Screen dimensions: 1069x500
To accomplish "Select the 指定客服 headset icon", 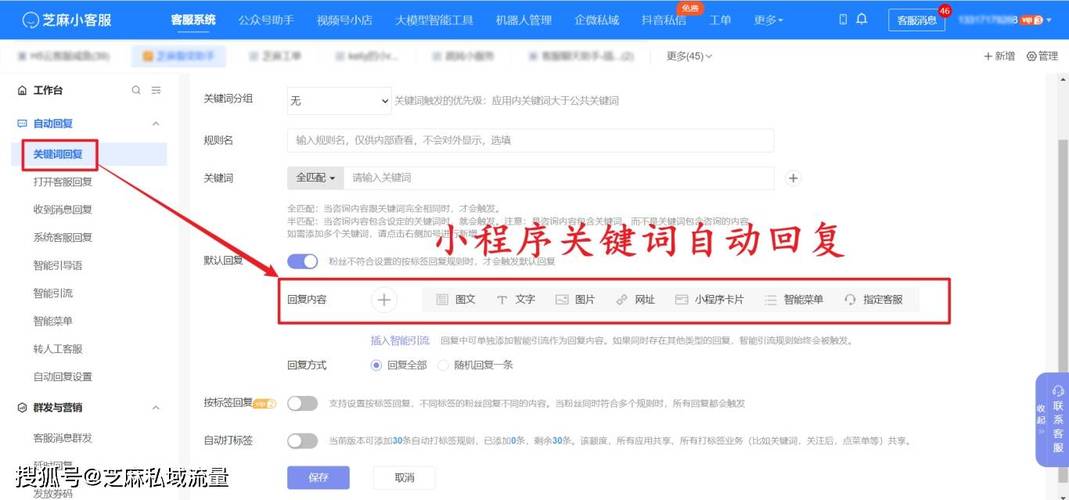I will click(850, 299).
